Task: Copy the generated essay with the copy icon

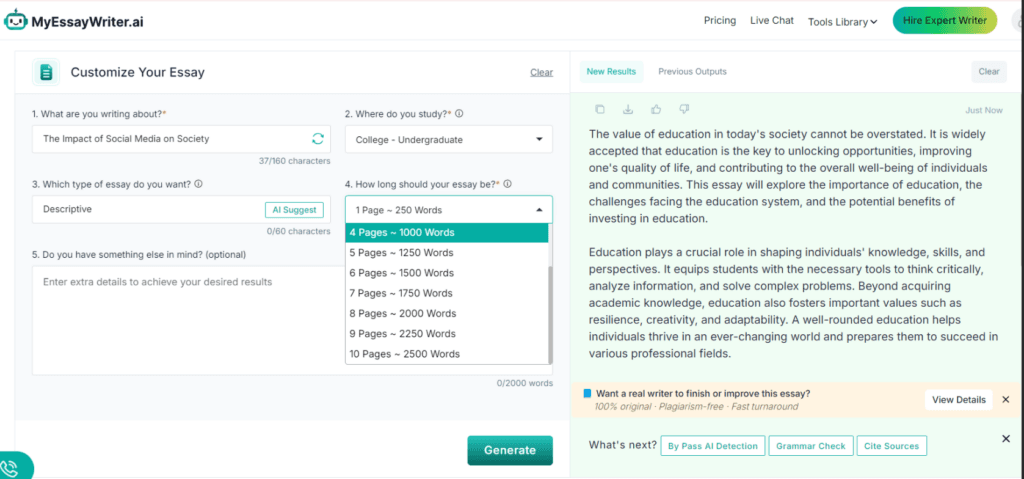Action: (600, 109)
